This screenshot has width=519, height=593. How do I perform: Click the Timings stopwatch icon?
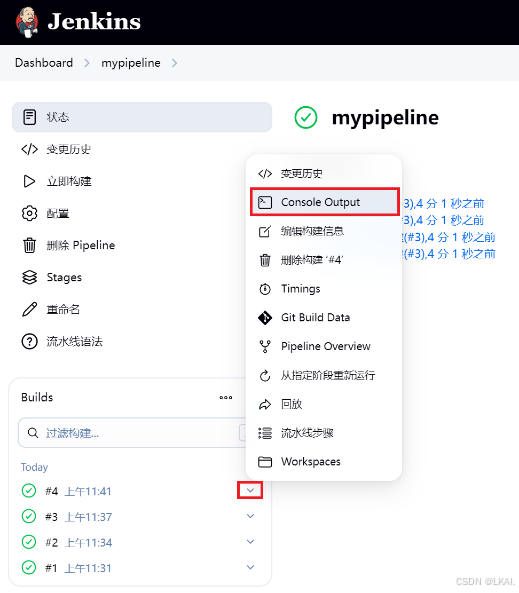pyautogui.click(x=265, y=289)
